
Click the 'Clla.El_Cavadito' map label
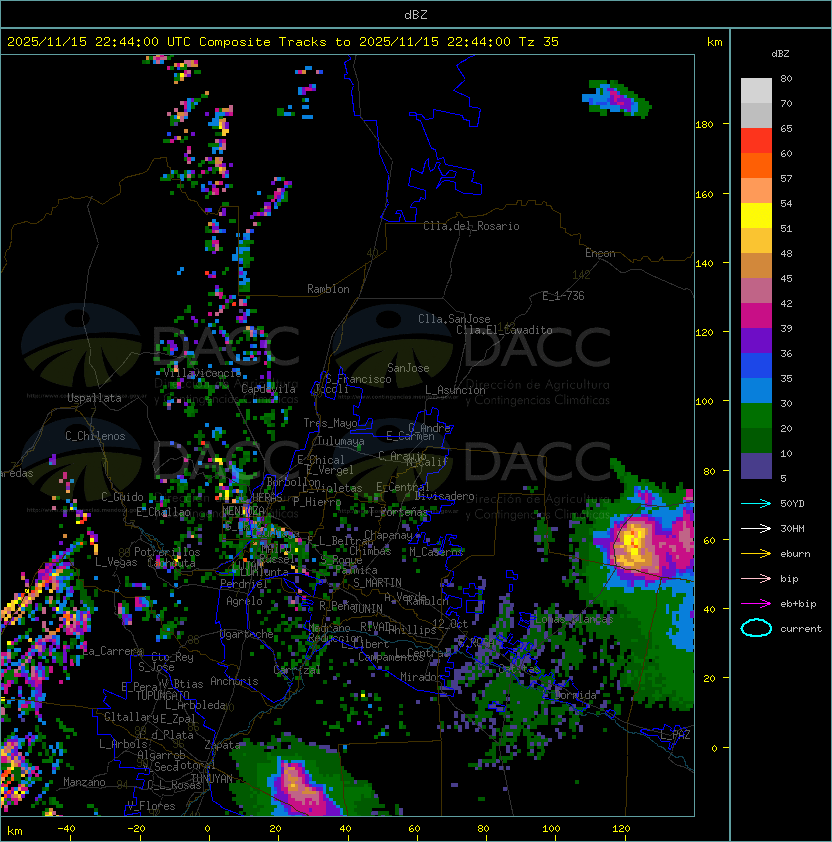pos(504,330)
